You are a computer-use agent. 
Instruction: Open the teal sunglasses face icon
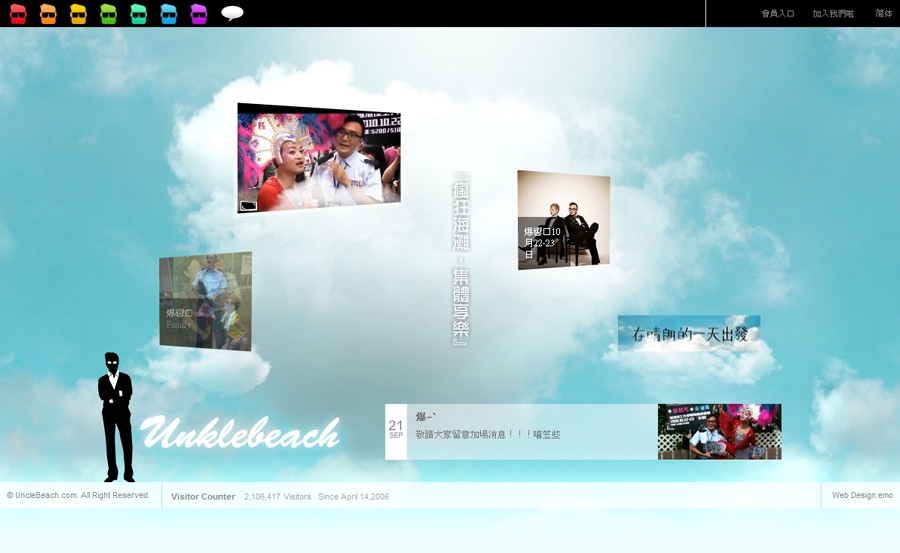(138, 14)
